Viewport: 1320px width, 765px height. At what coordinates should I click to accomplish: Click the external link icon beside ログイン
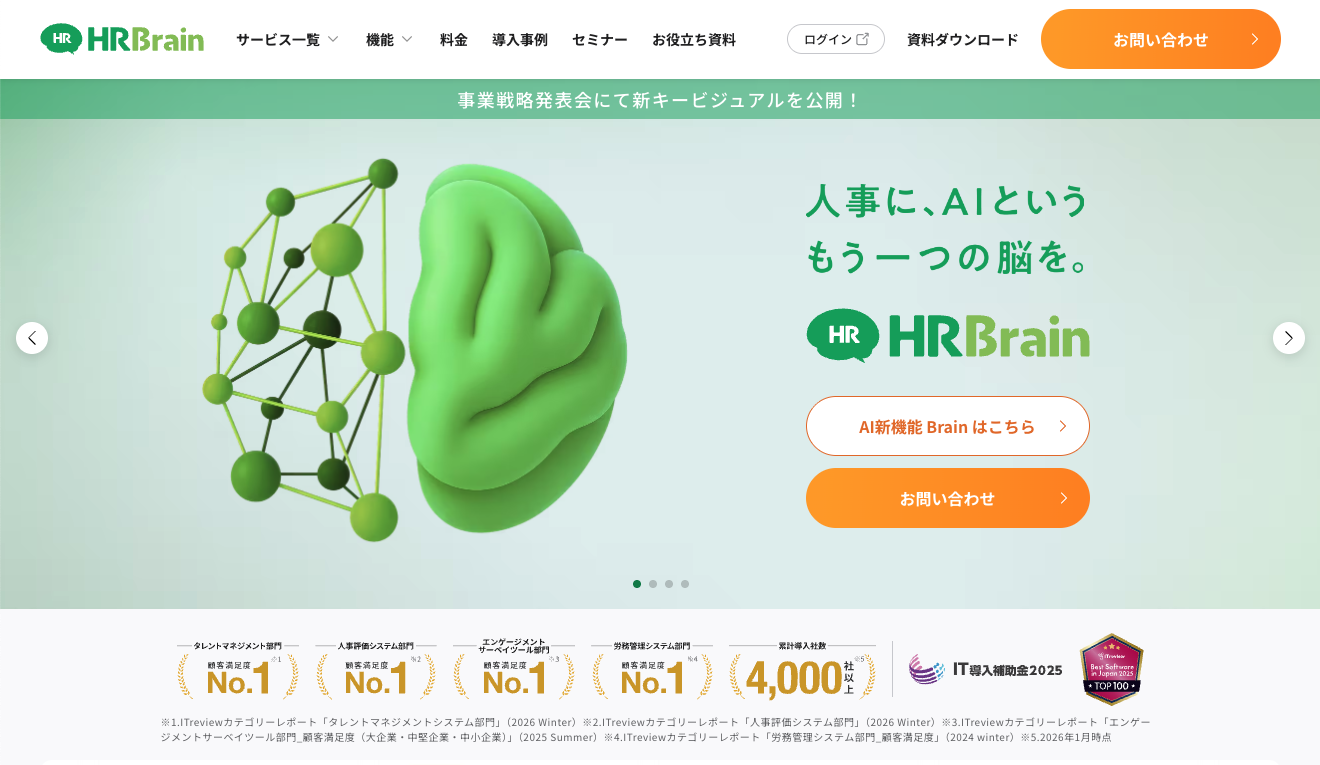click(861, 38)
